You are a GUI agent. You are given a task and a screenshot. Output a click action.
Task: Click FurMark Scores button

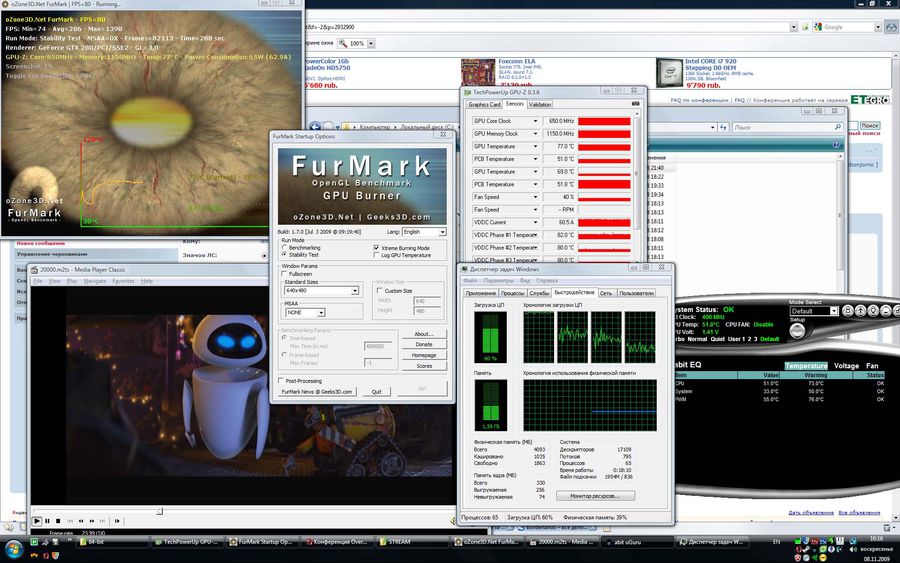coord(424,366)
